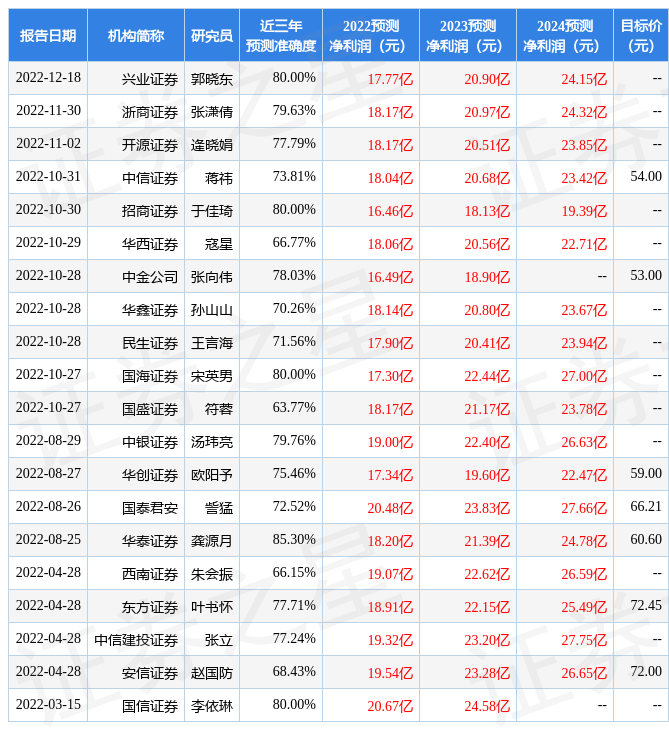This screenshot has width=669, height=730.
Task: Click the date 2022-08-29
Action: click(x=48, y=440)
